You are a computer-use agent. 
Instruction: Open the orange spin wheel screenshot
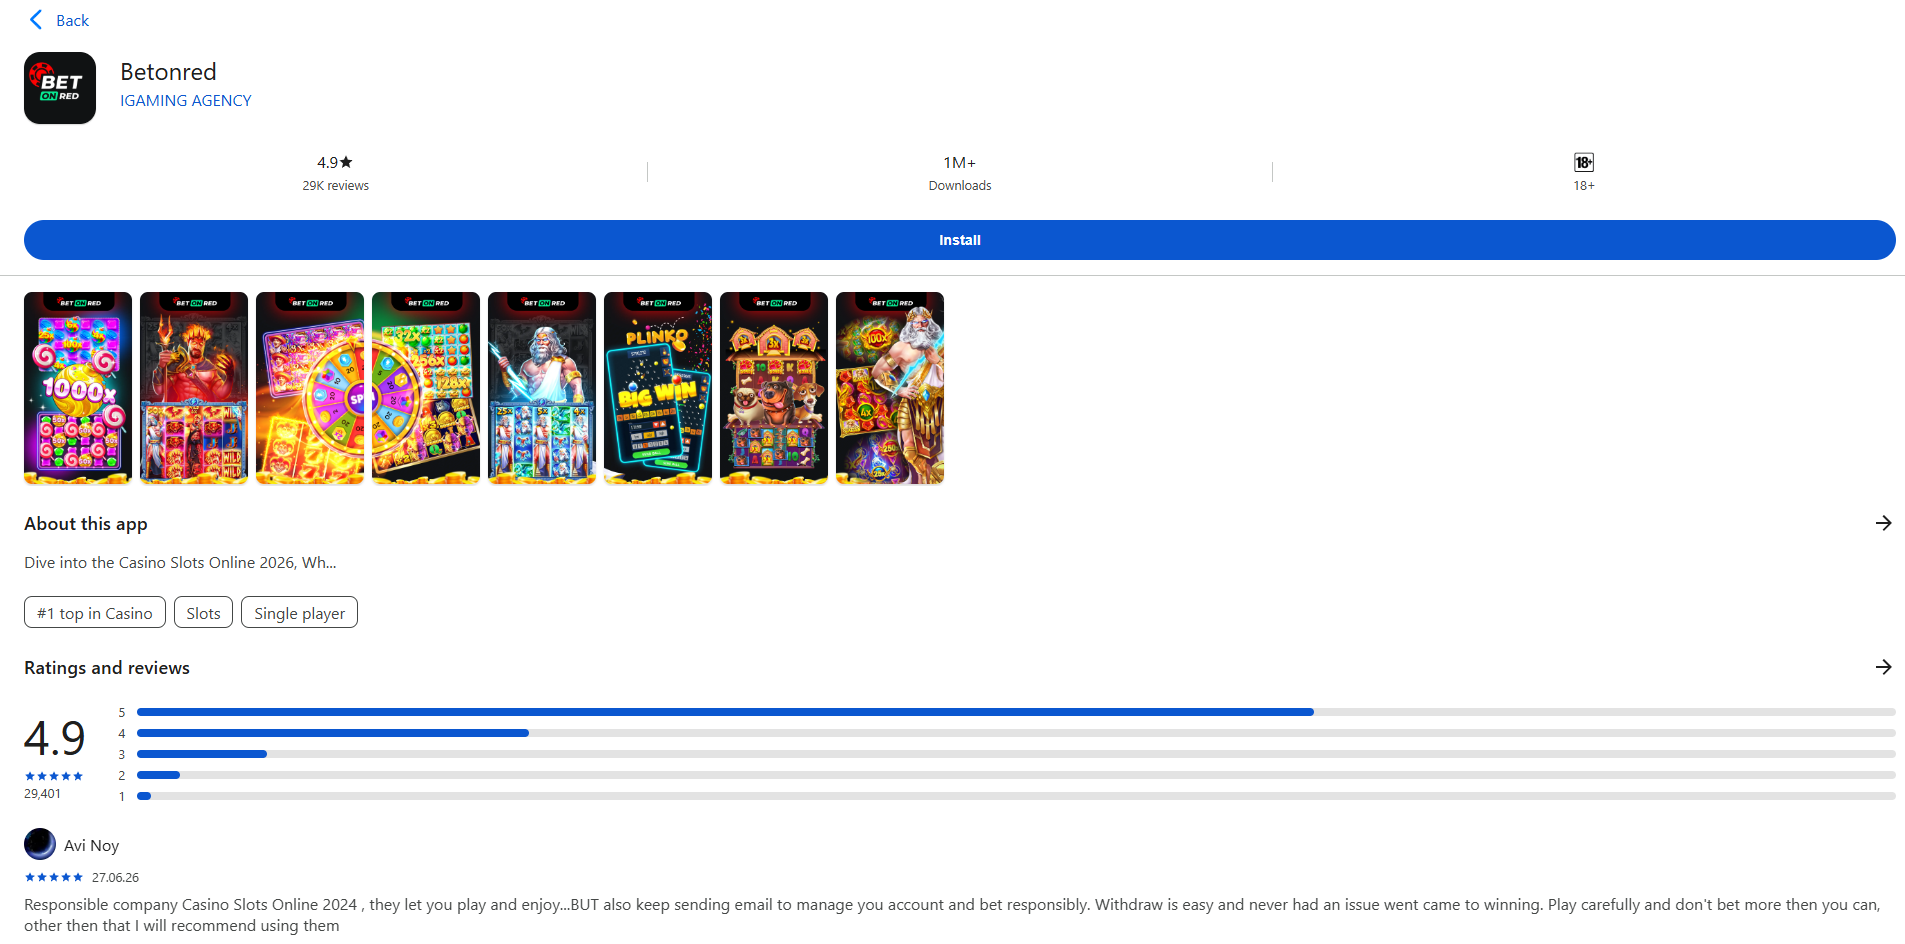(x=310, y=388)
